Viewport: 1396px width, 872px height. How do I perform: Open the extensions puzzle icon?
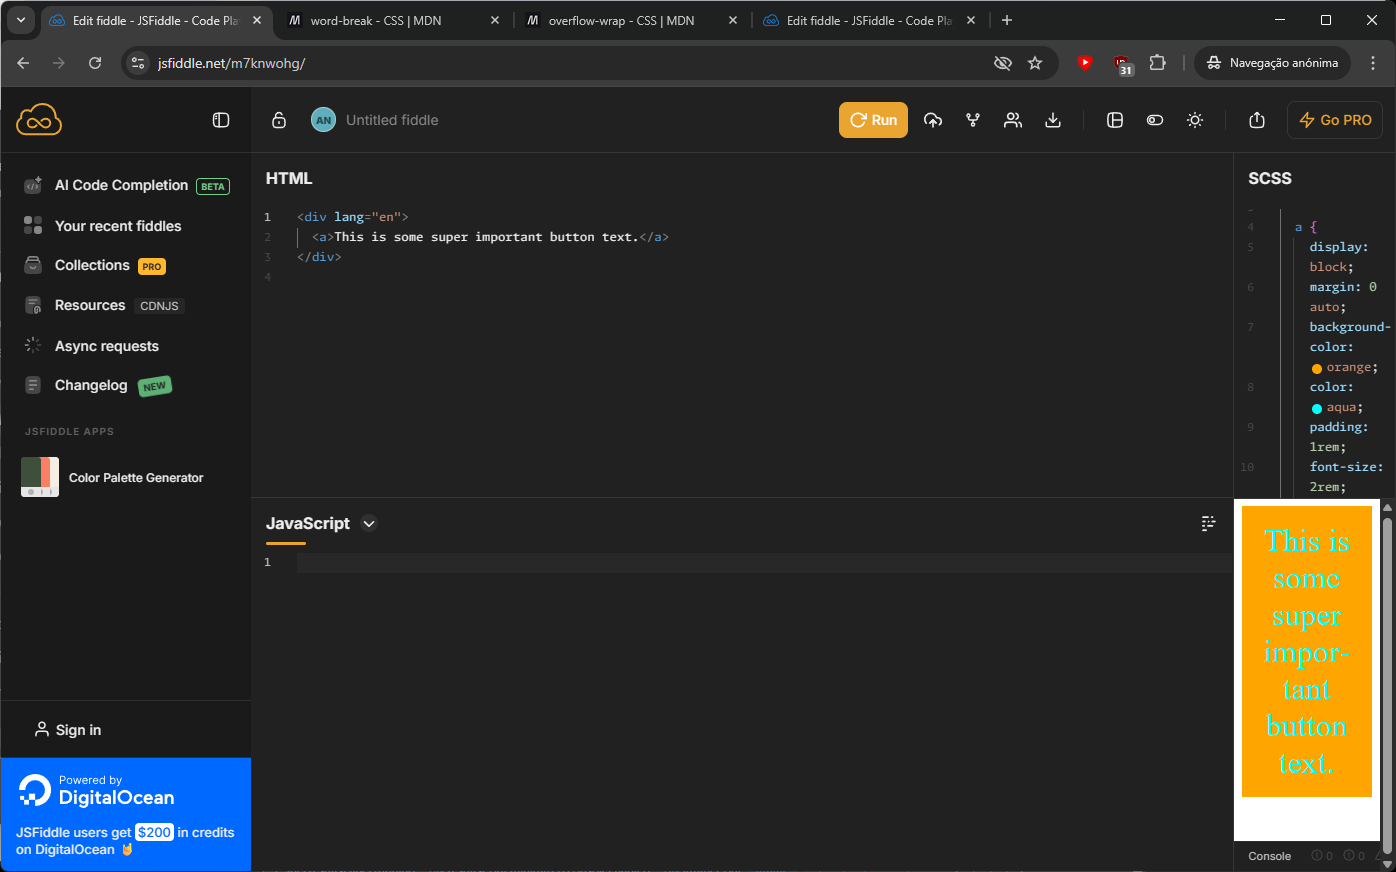[1157, 63]
